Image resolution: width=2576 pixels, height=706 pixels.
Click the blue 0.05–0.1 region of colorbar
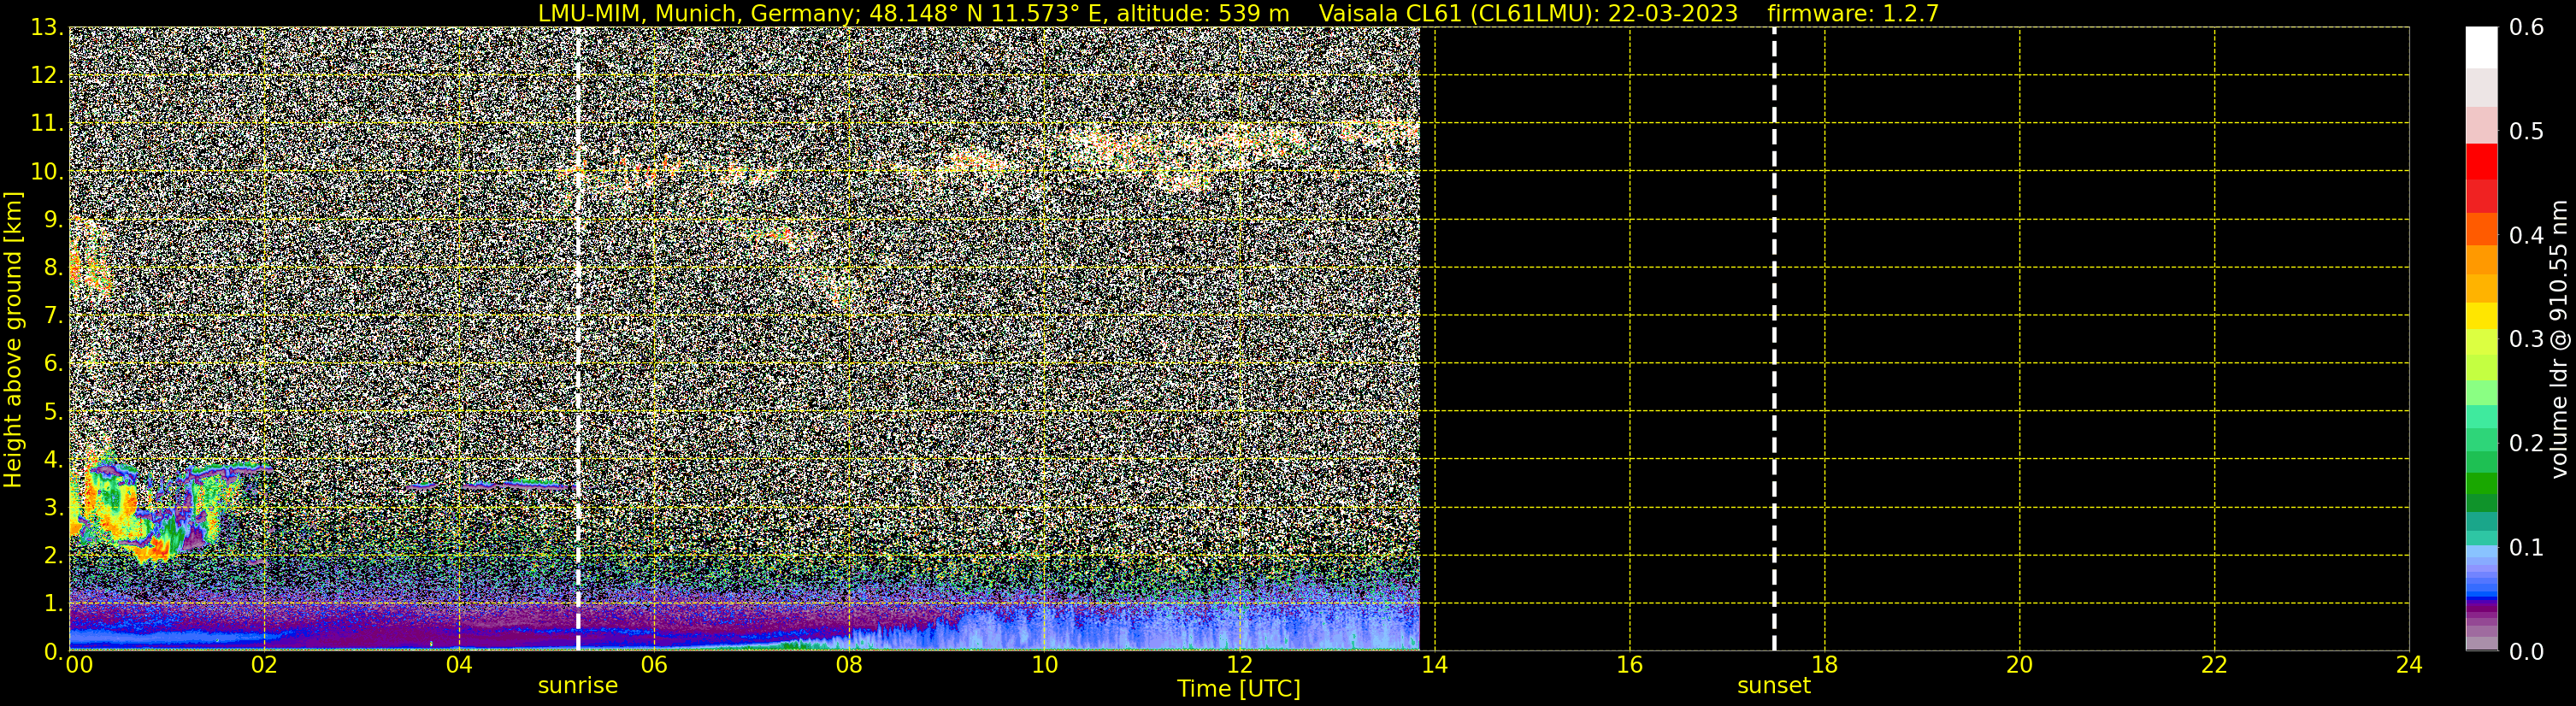click(2481, 573)
